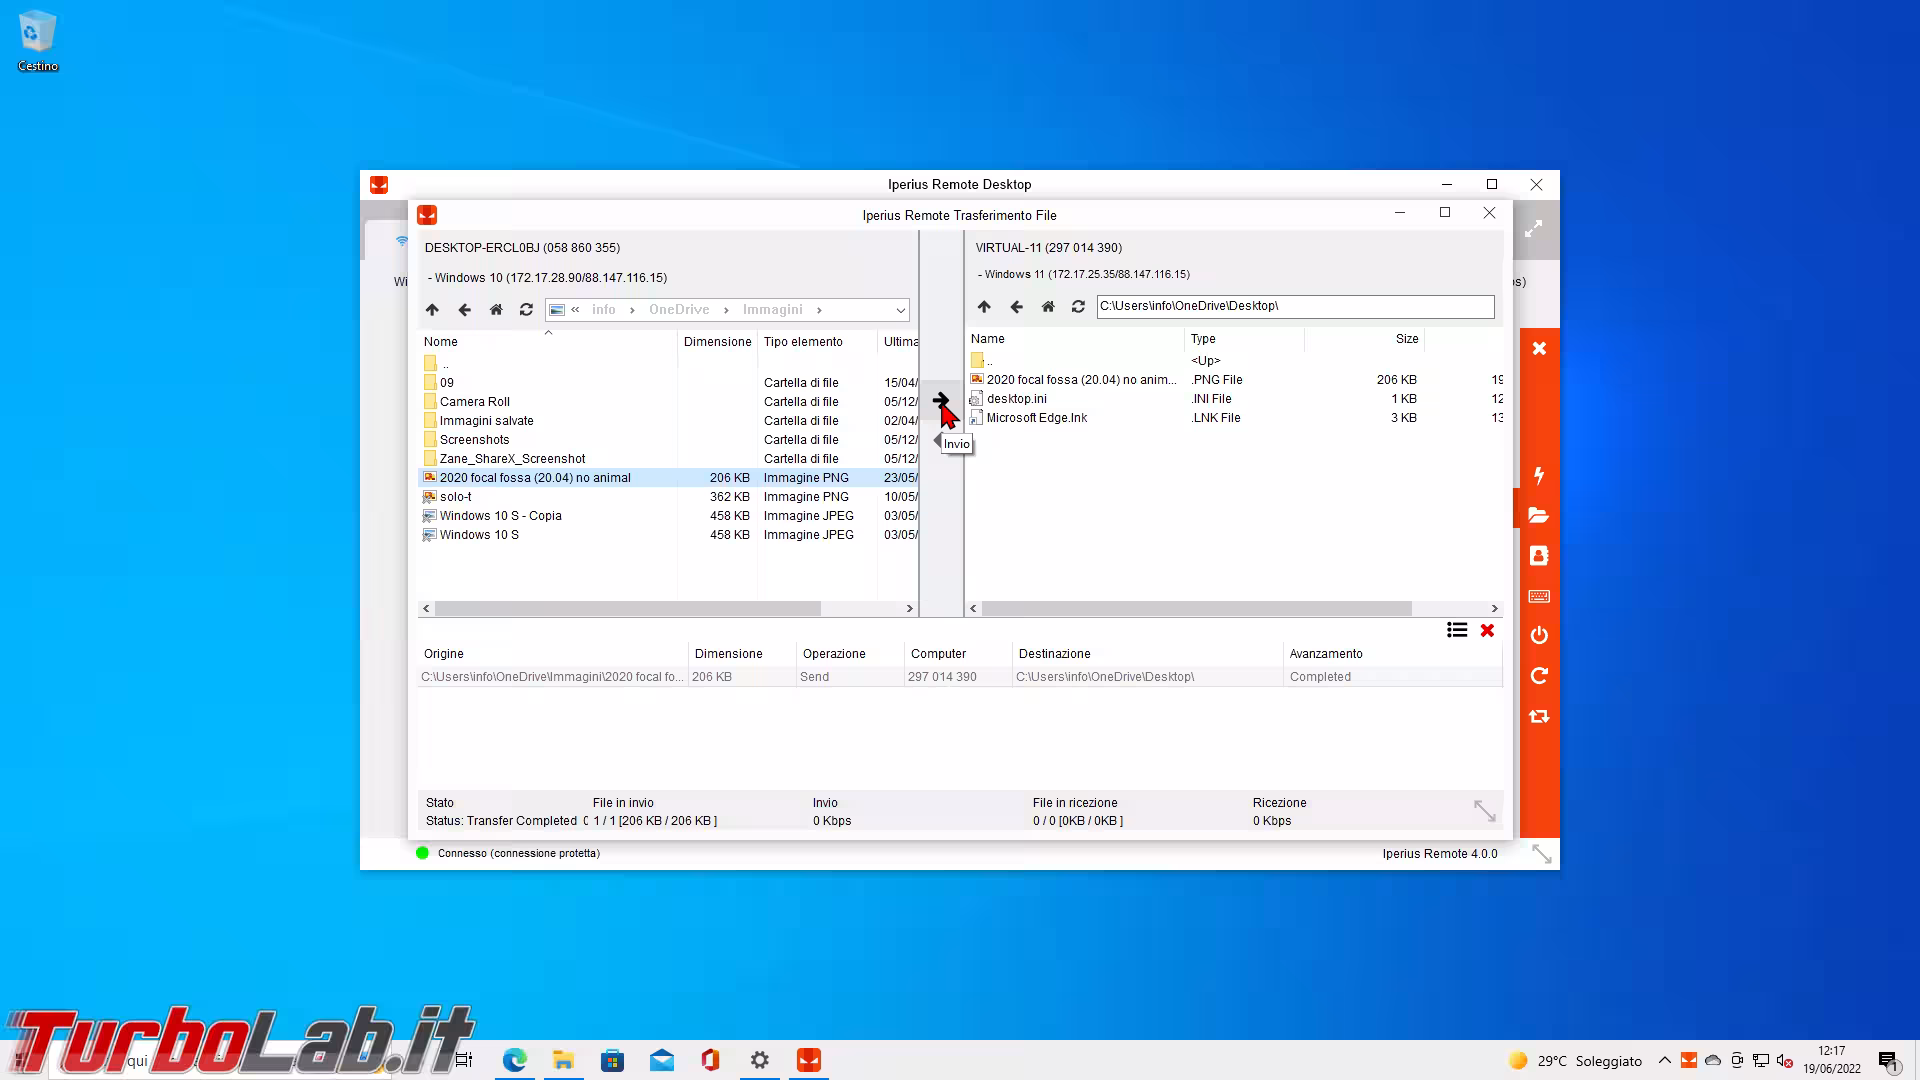Sort local files by Dimensione column
The width and height of the screenshot is (1920, 1080).
point(716,342)
